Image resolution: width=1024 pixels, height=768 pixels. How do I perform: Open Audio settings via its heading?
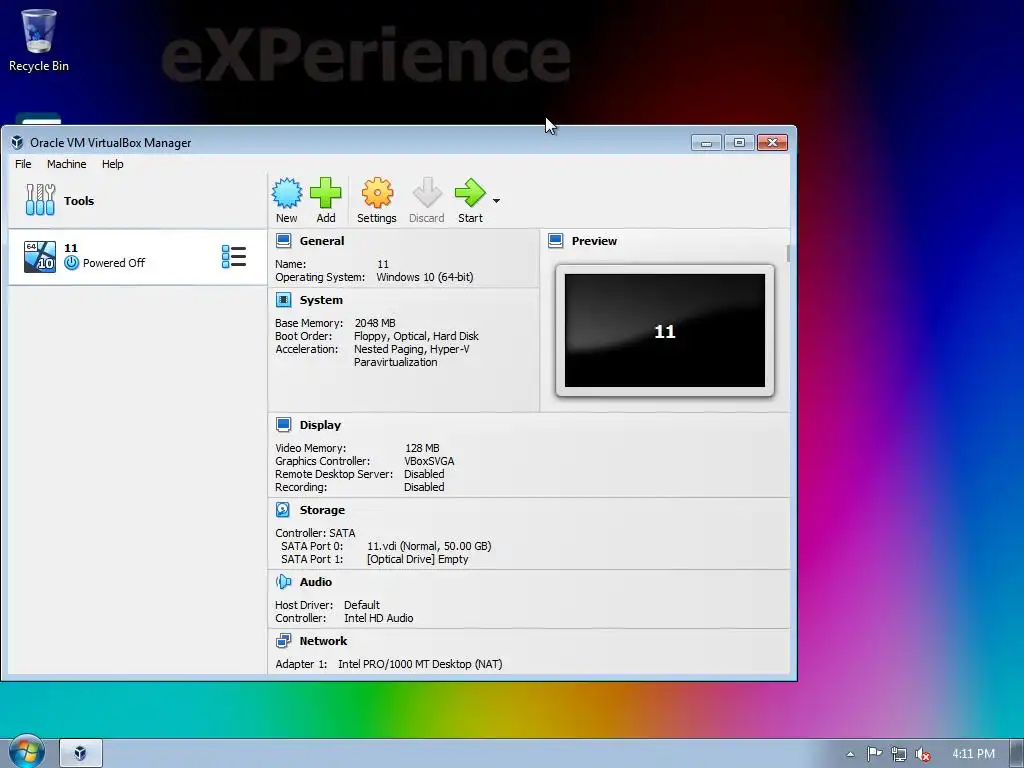[x=315, y=582]
